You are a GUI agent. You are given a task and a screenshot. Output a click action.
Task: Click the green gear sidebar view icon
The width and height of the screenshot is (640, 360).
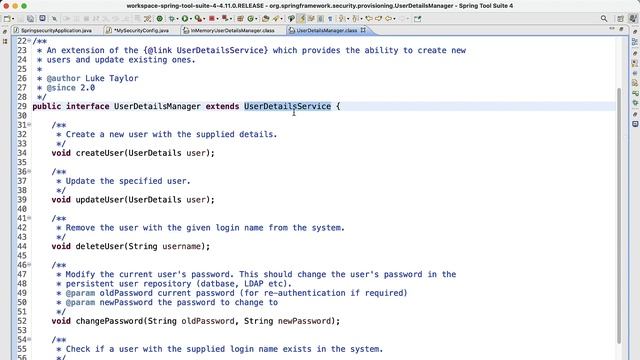[x=635, y=102]
